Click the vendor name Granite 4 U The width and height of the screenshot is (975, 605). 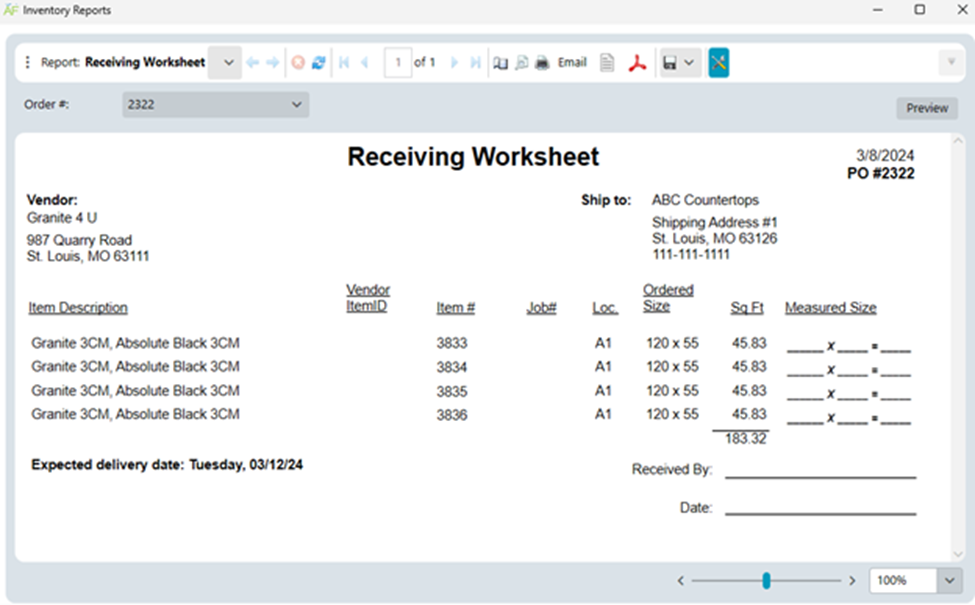[62, 218]
